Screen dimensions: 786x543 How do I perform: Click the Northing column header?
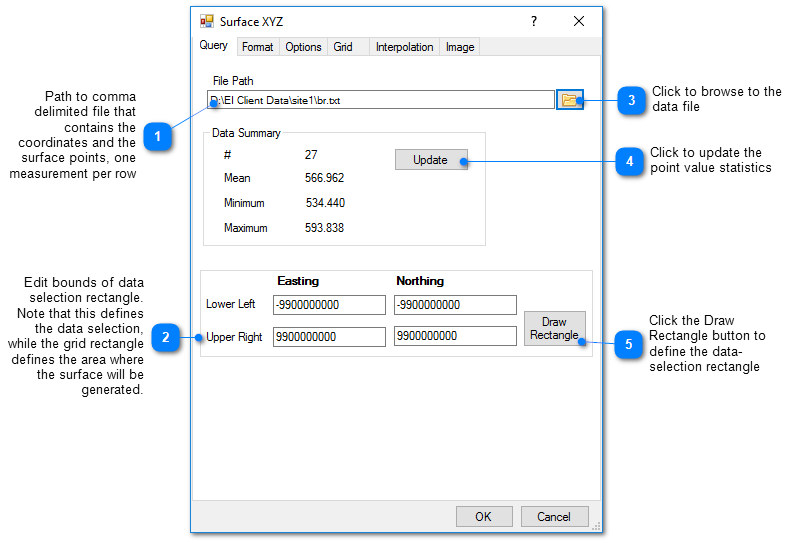click(420, 281)
